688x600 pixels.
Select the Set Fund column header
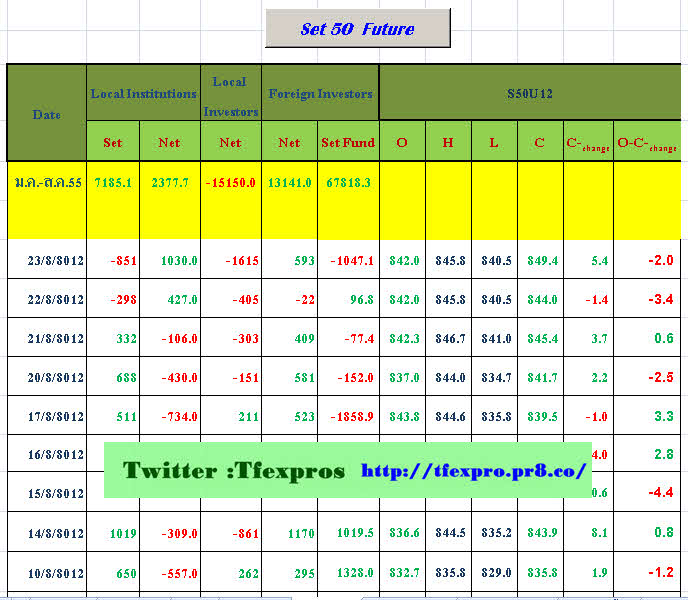(348, 142)
